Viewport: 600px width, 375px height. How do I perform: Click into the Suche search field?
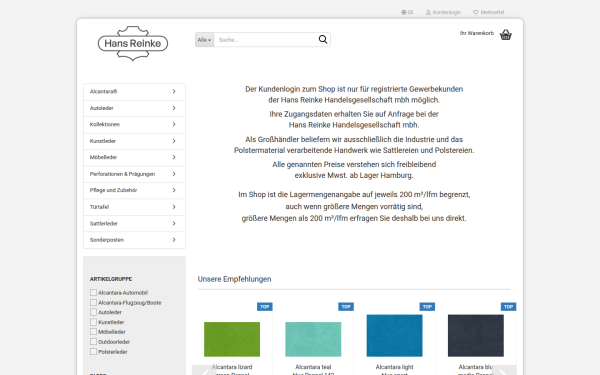(x=266, y=40)
